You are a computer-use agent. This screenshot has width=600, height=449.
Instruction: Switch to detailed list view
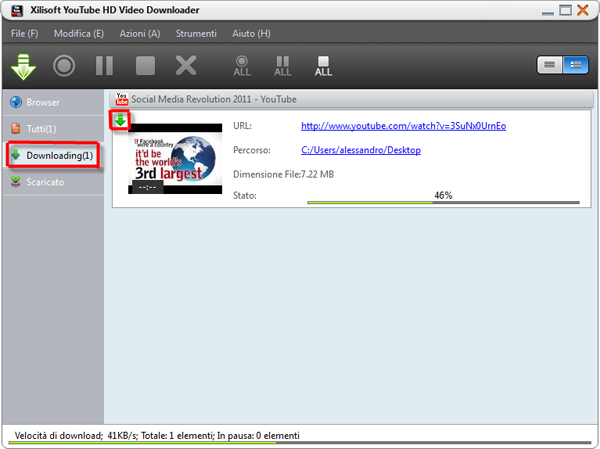(x=575, y=65)
